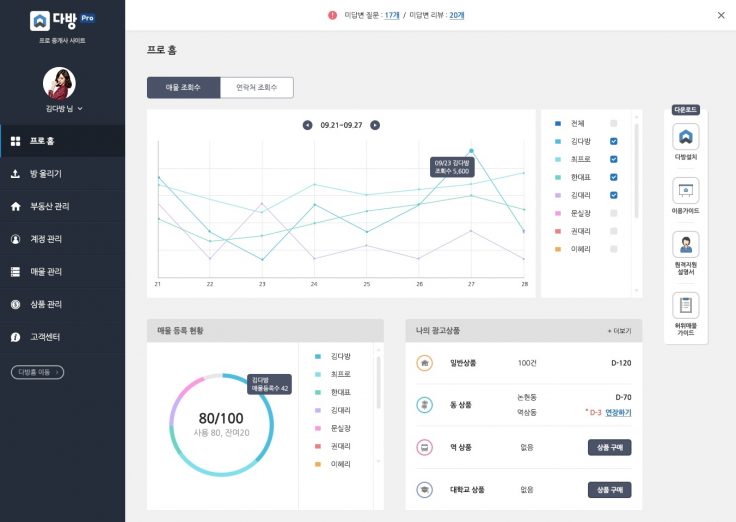Open the 이용가이드 icon
The width and height of the screenshot is (736, 522).
tap(686, 190)
